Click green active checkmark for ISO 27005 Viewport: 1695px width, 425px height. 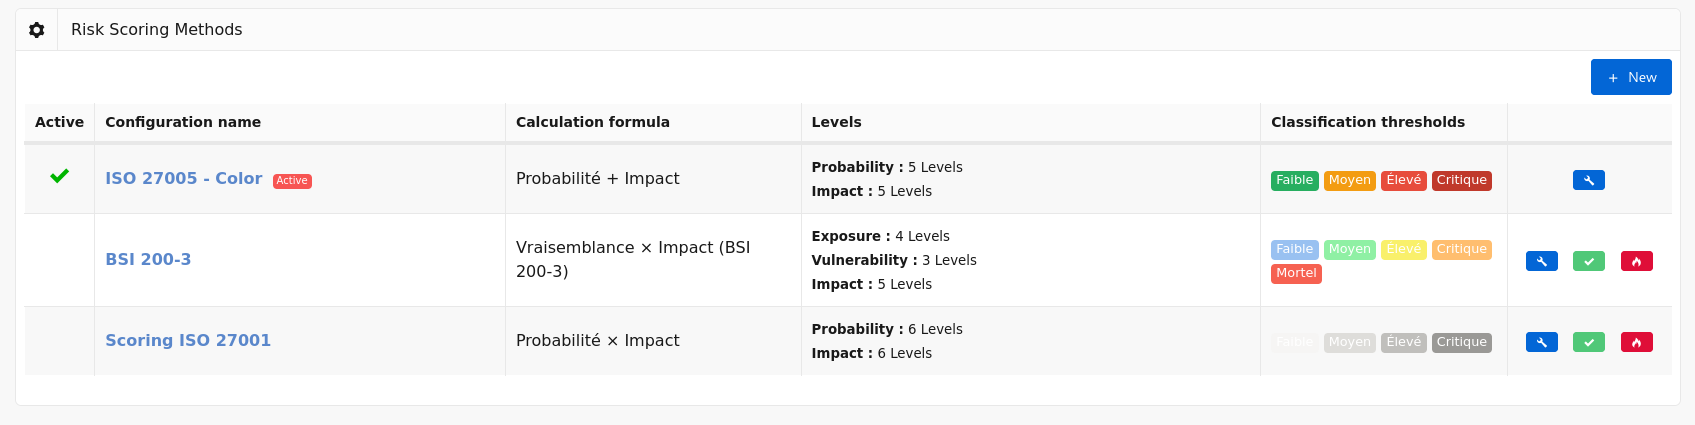coord(60,176)
